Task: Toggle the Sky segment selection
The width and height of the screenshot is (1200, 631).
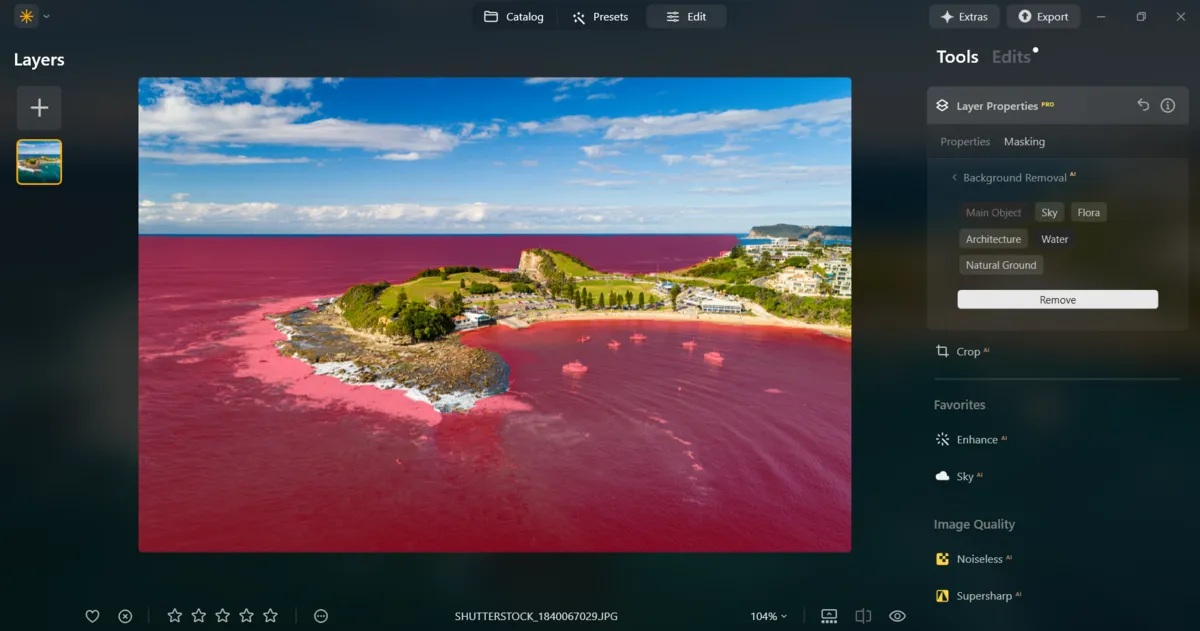Action: pos(1049,212)
